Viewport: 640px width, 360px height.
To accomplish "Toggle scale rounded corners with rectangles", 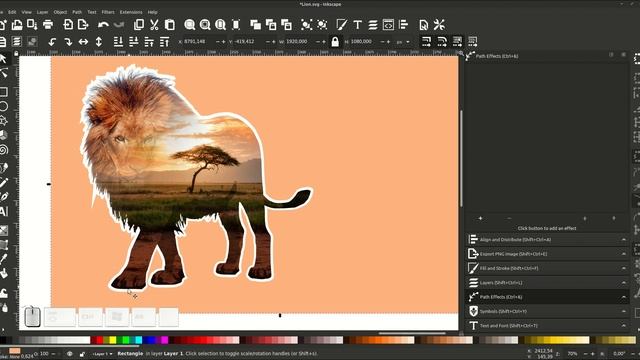I will coord(442,41).
